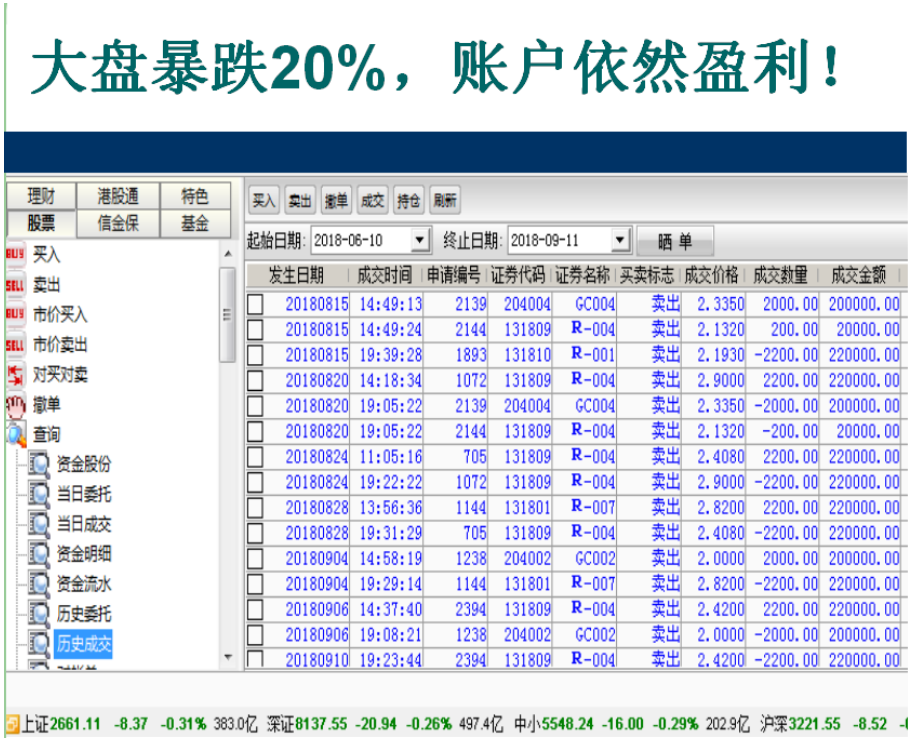Click the red BUY icon beside 买入
This screenshot has width=918, height=743.
[x=15, y=255]
